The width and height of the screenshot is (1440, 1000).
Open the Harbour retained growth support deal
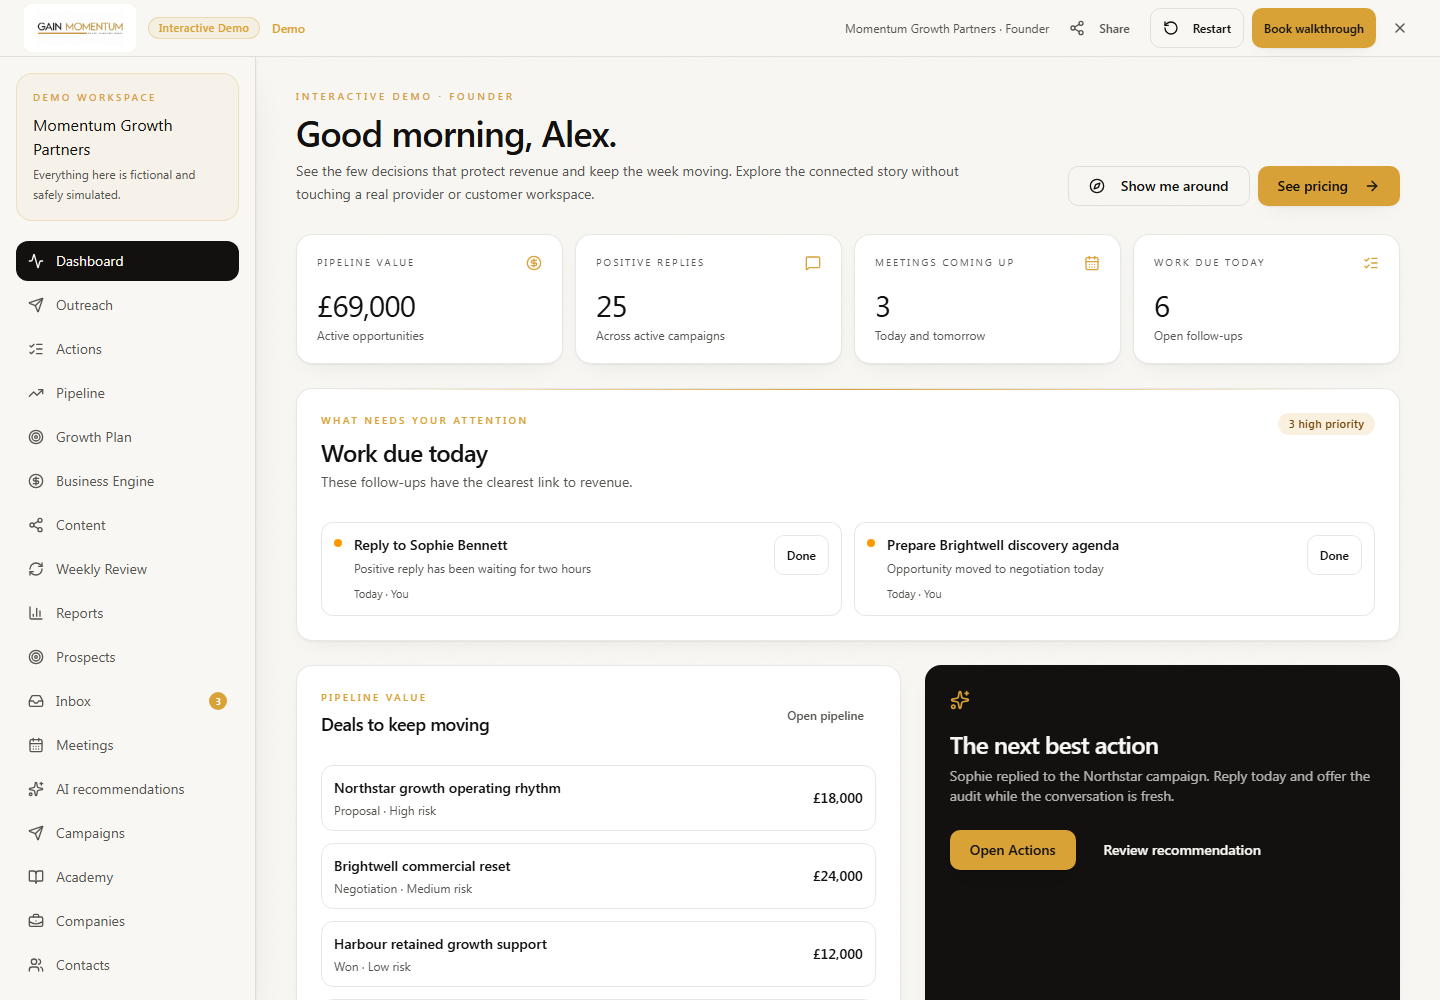(598, 954)
